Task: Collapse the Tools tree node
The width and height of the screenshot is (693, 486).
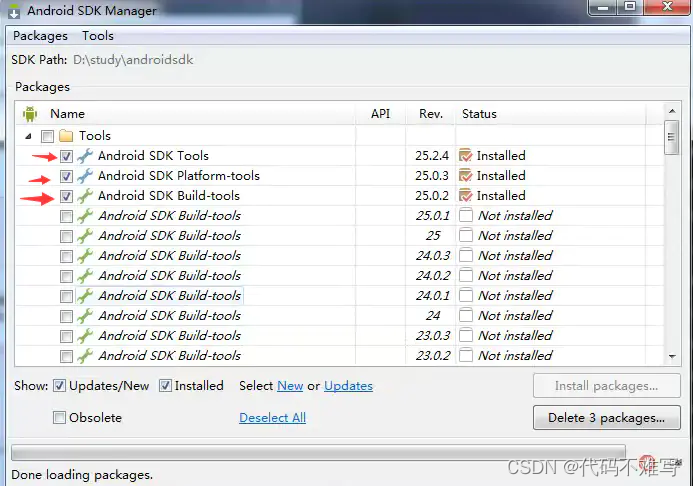Action: 28,136
